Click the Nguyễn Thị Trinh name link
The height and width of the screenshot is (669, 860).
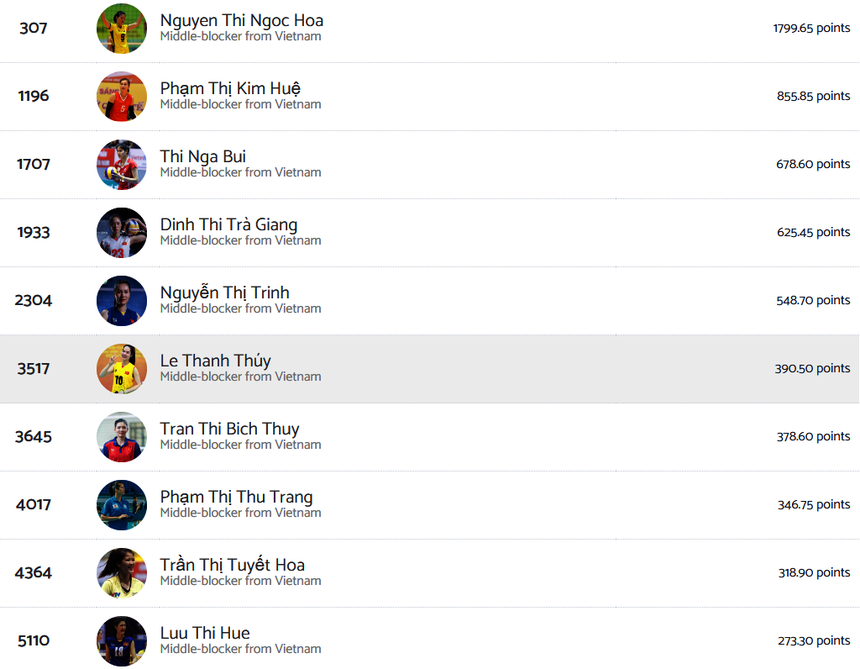[x=224, y=292]
